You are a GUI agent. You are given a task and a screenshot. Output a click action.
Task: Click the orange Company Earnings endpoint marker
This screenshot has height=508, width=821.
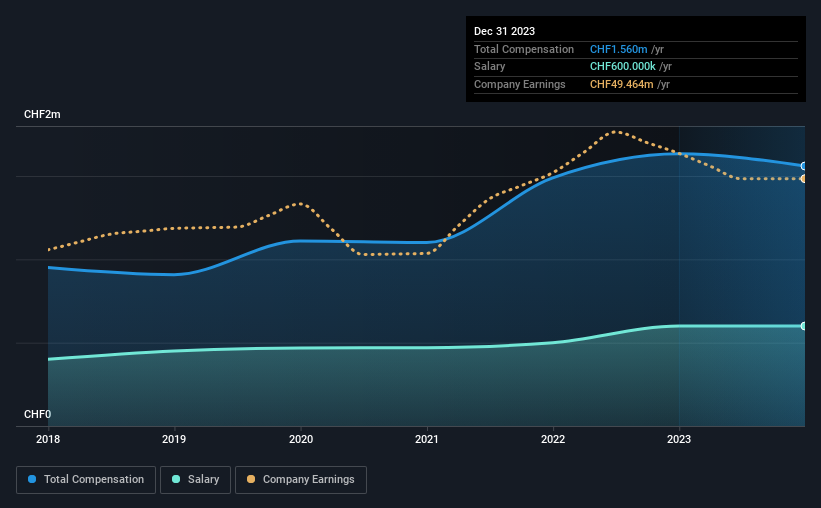click(804, 179)
